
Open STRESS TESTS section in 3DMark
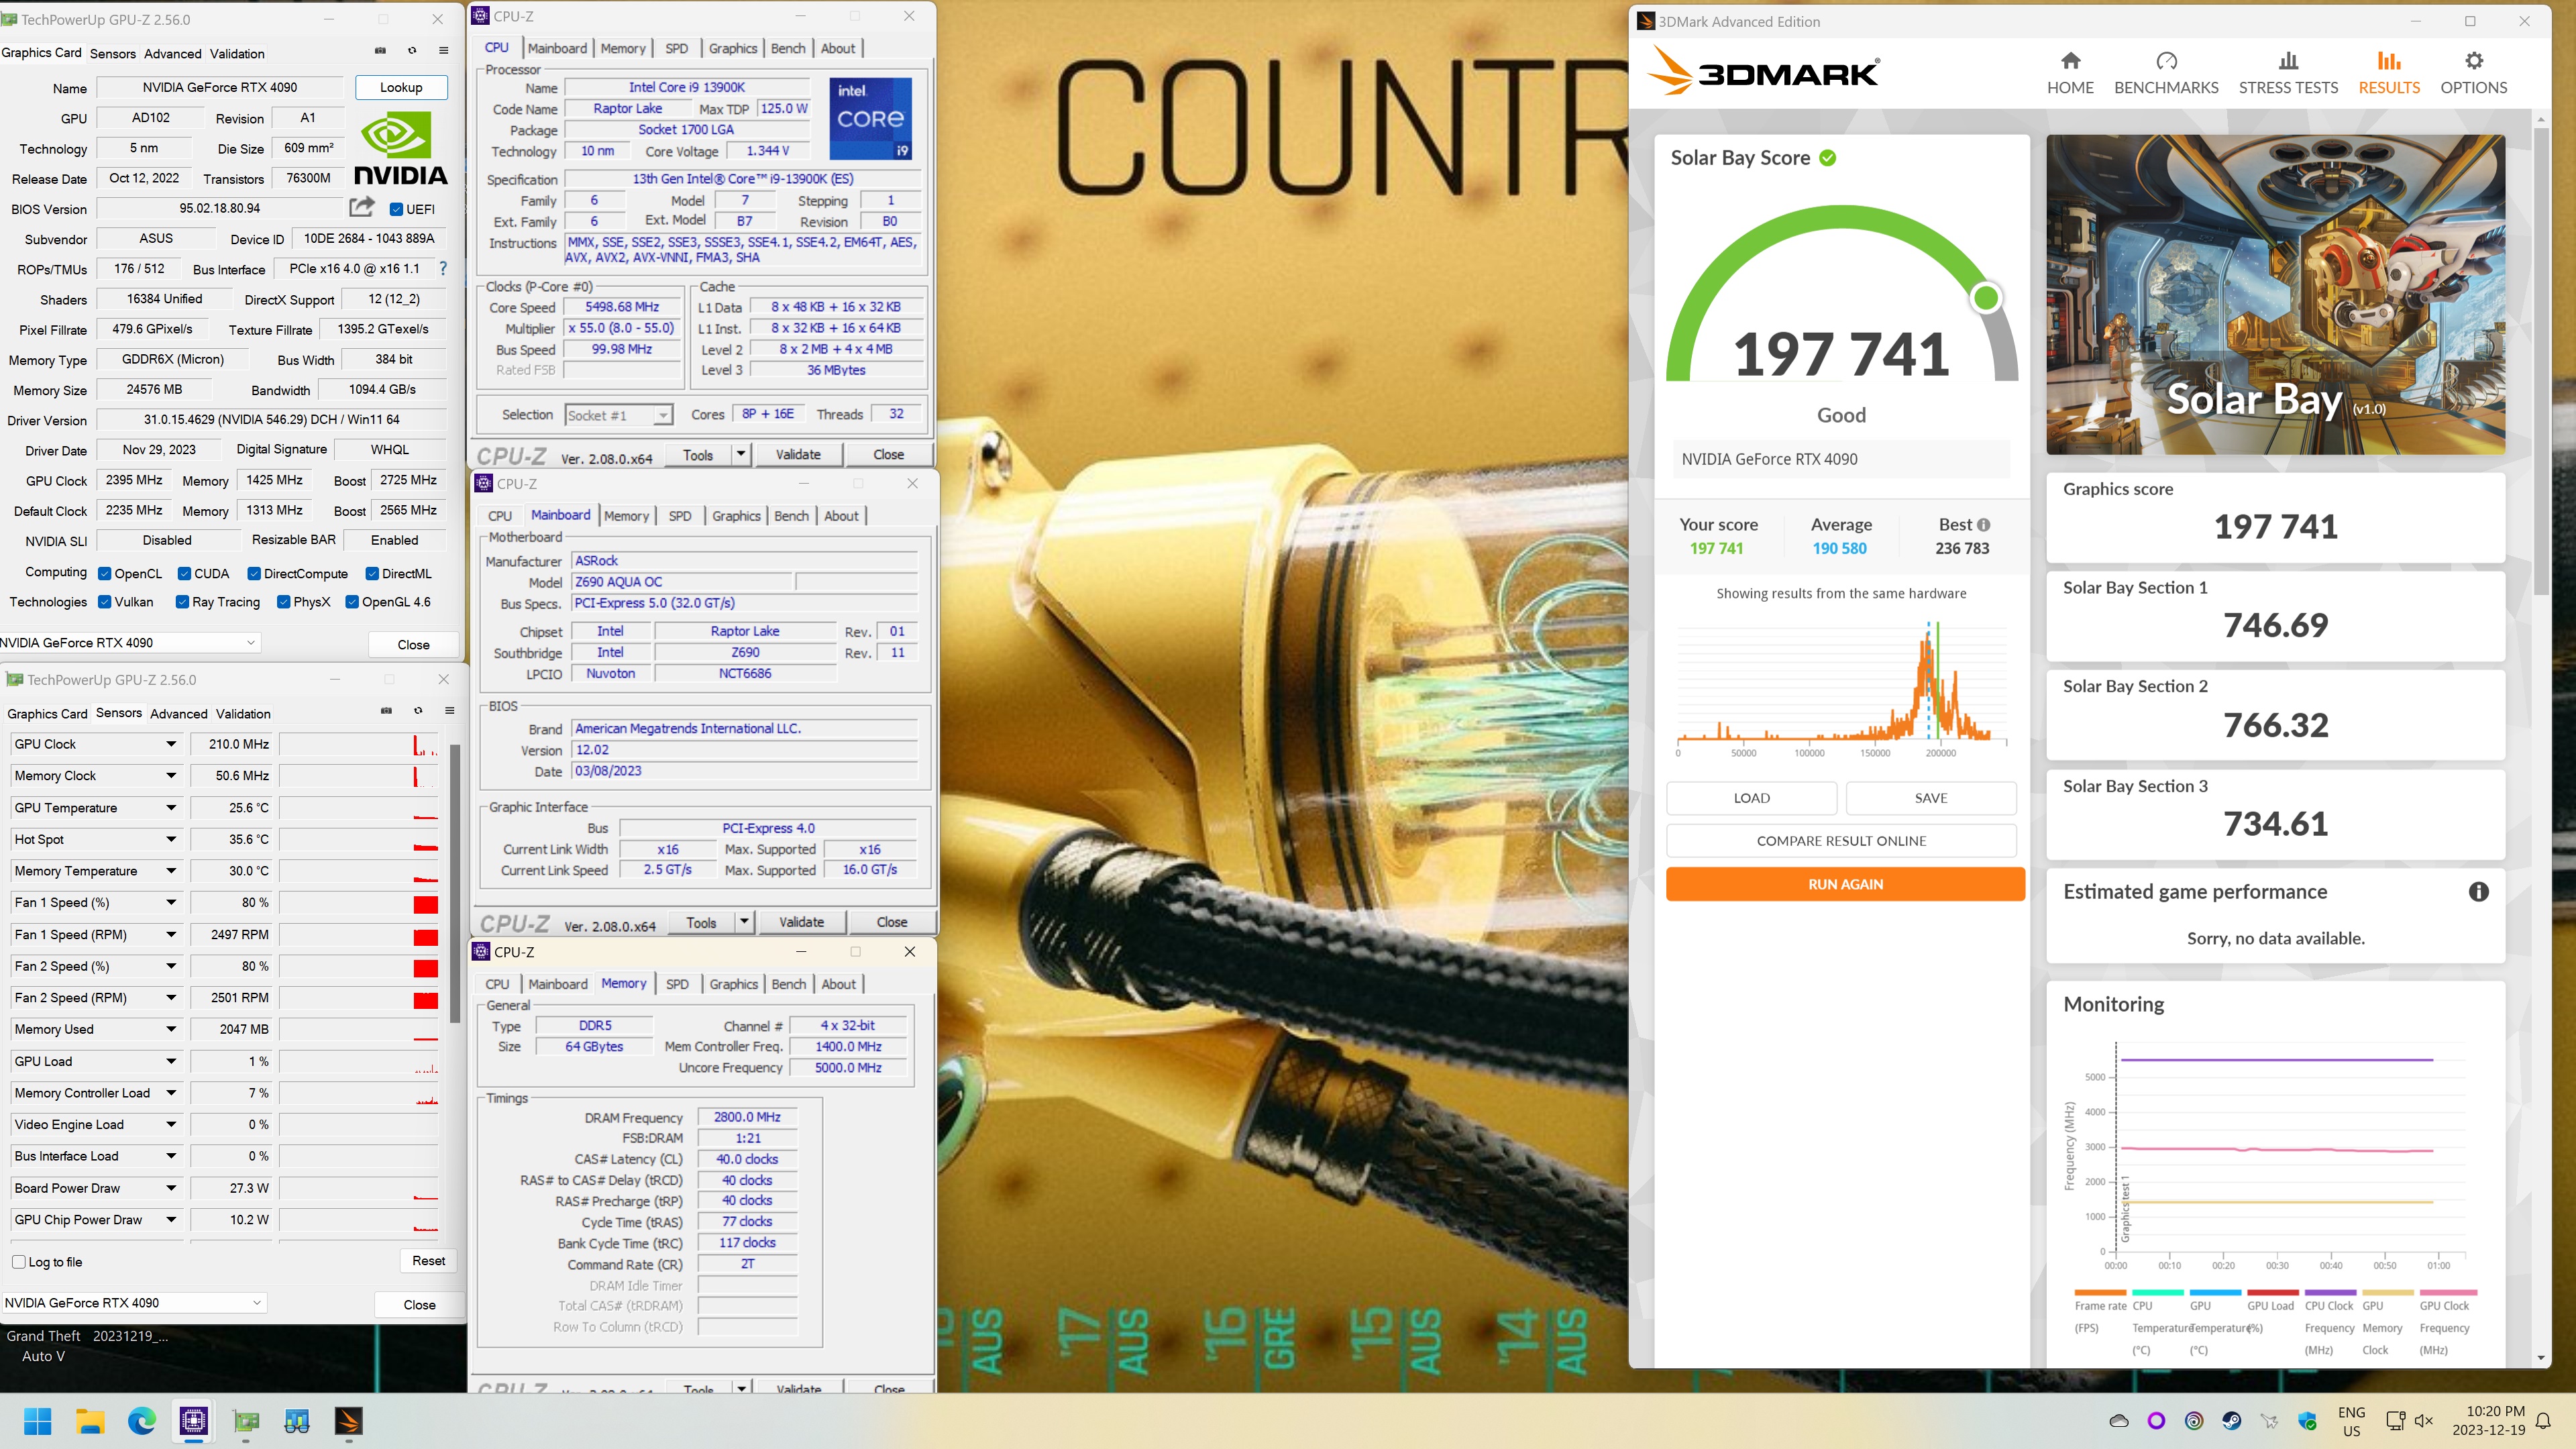pos(2288,74)
